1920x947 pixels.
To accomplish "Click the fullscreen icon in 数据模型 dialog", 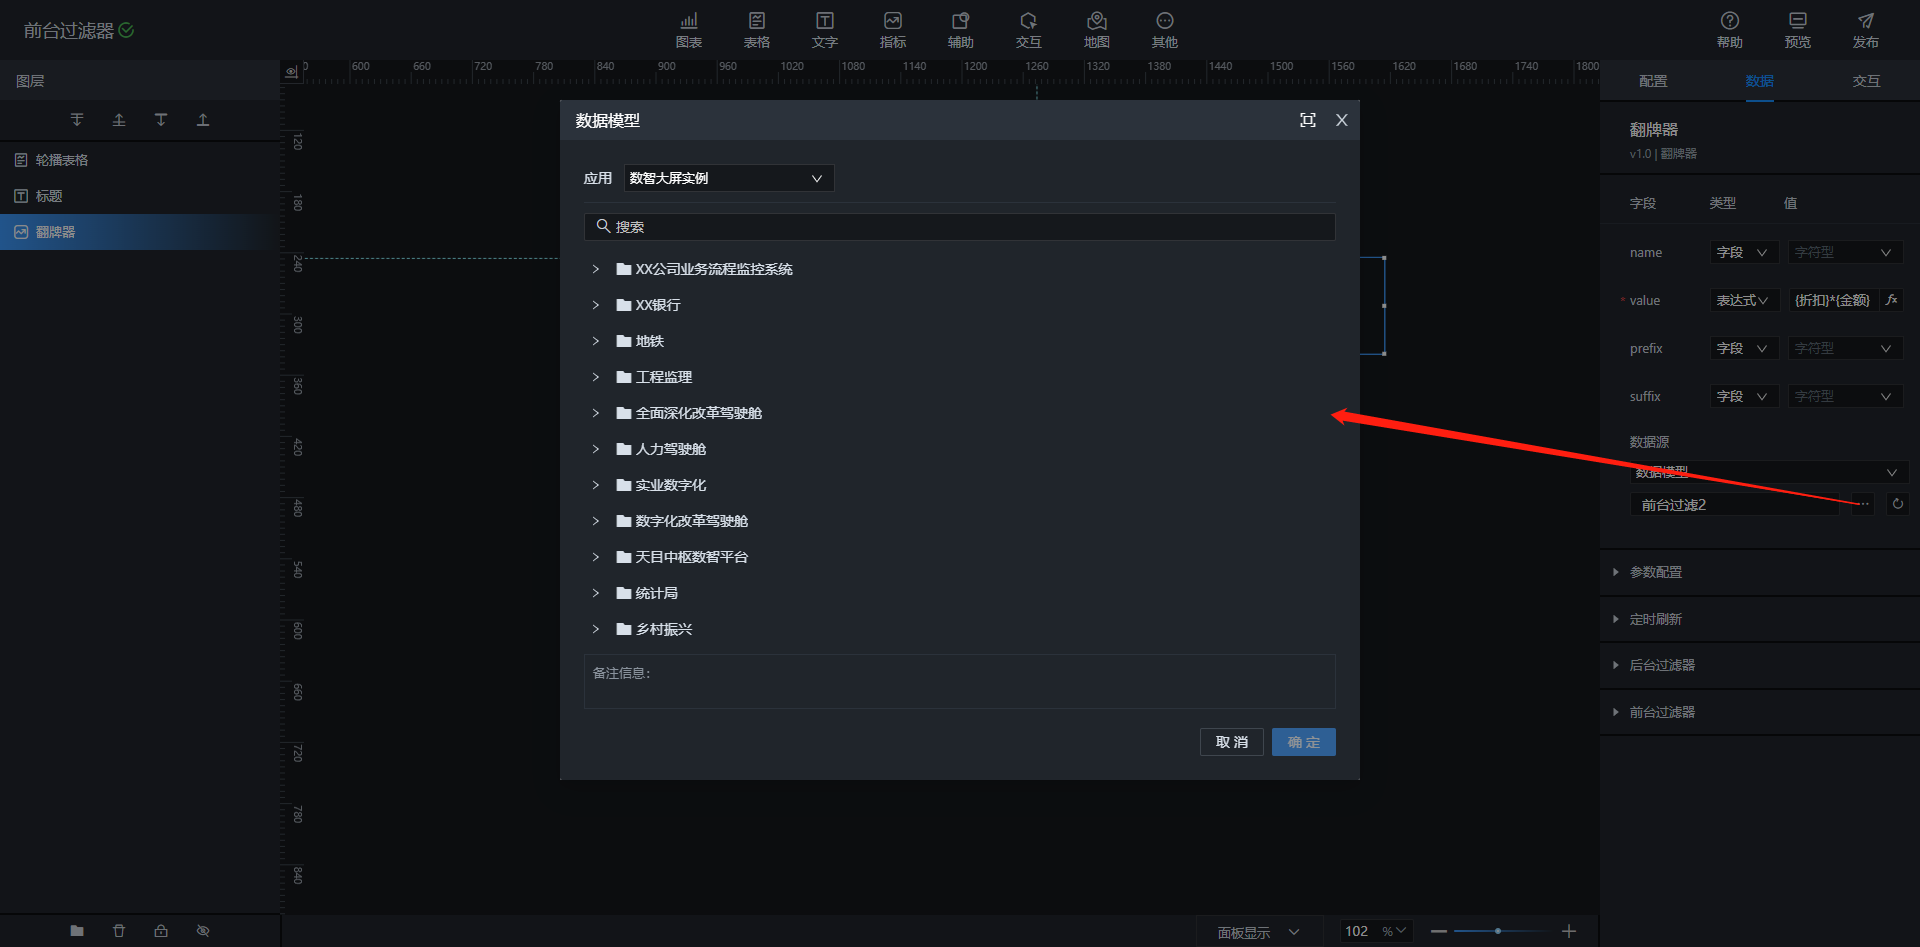I will [x=1307, y=120].
